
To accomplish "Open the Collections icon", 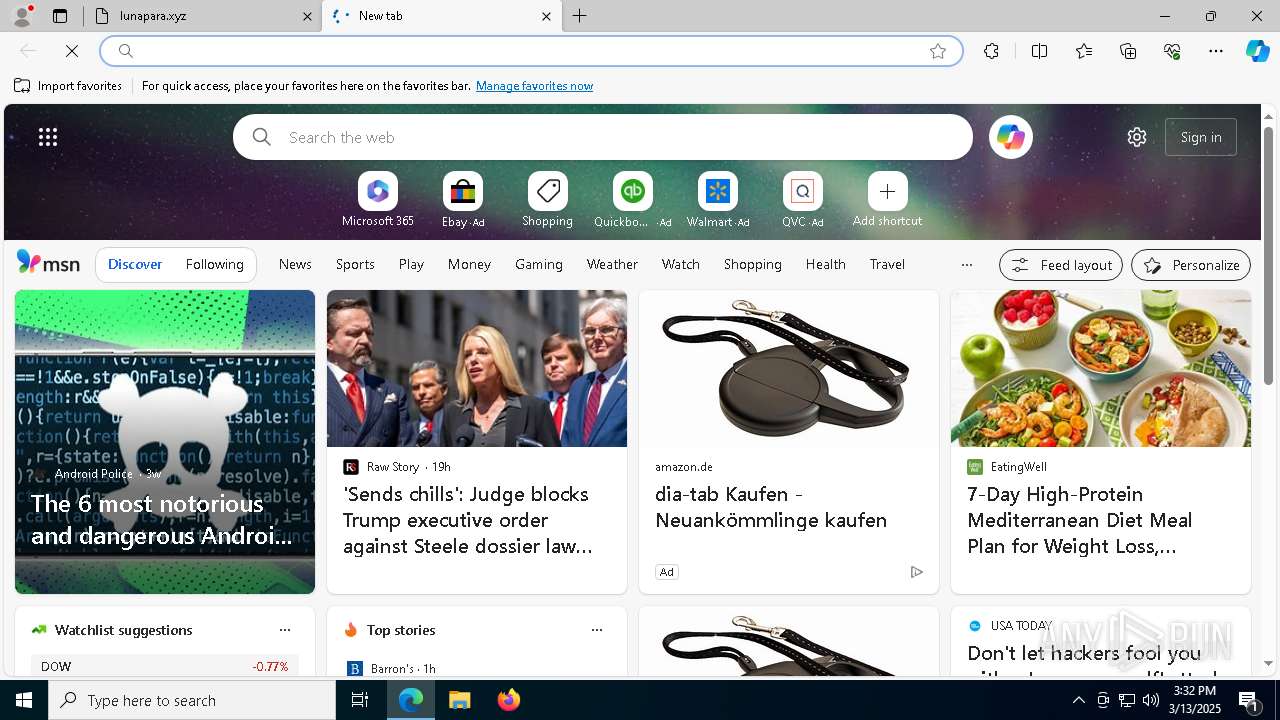I will coord(1128,51).
